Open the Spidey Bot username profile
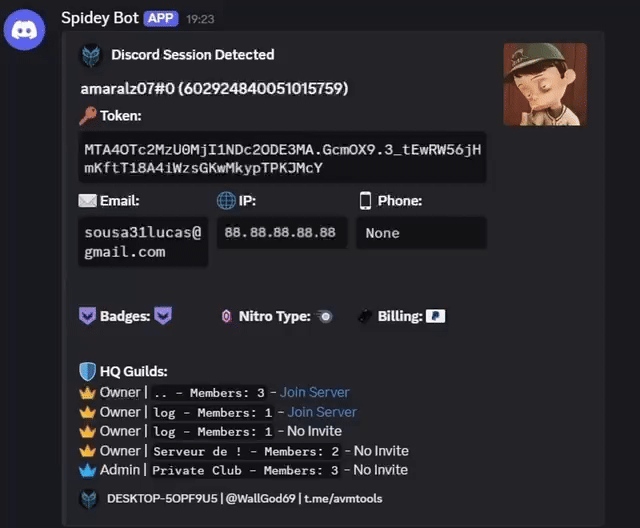The height and width of the screenshot is (528, 640). 100,18
